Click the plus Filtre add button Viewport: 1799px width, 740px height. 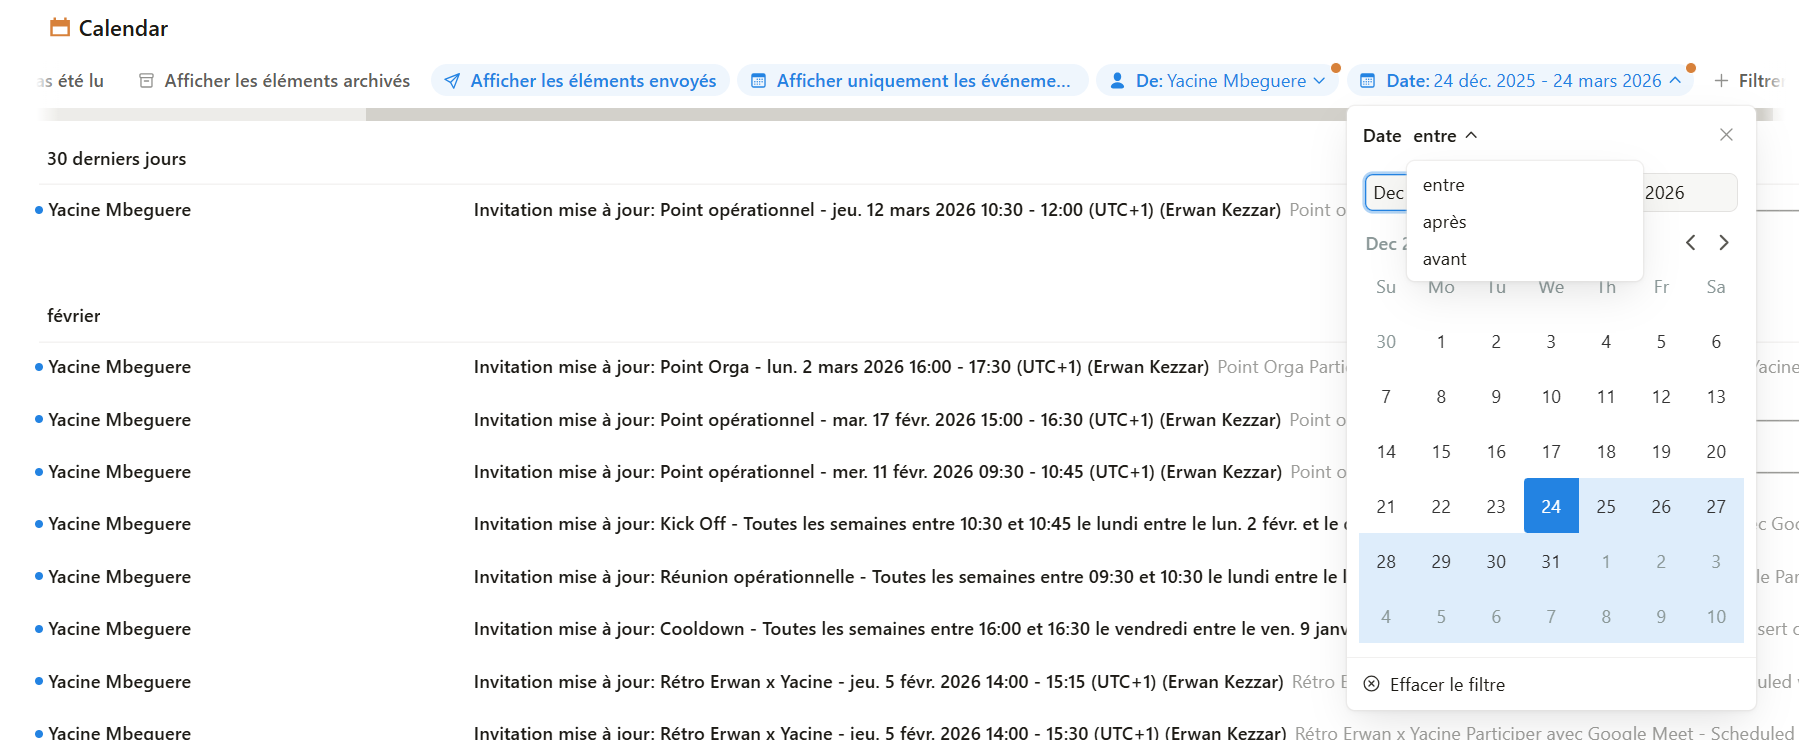coord(1747,81)
